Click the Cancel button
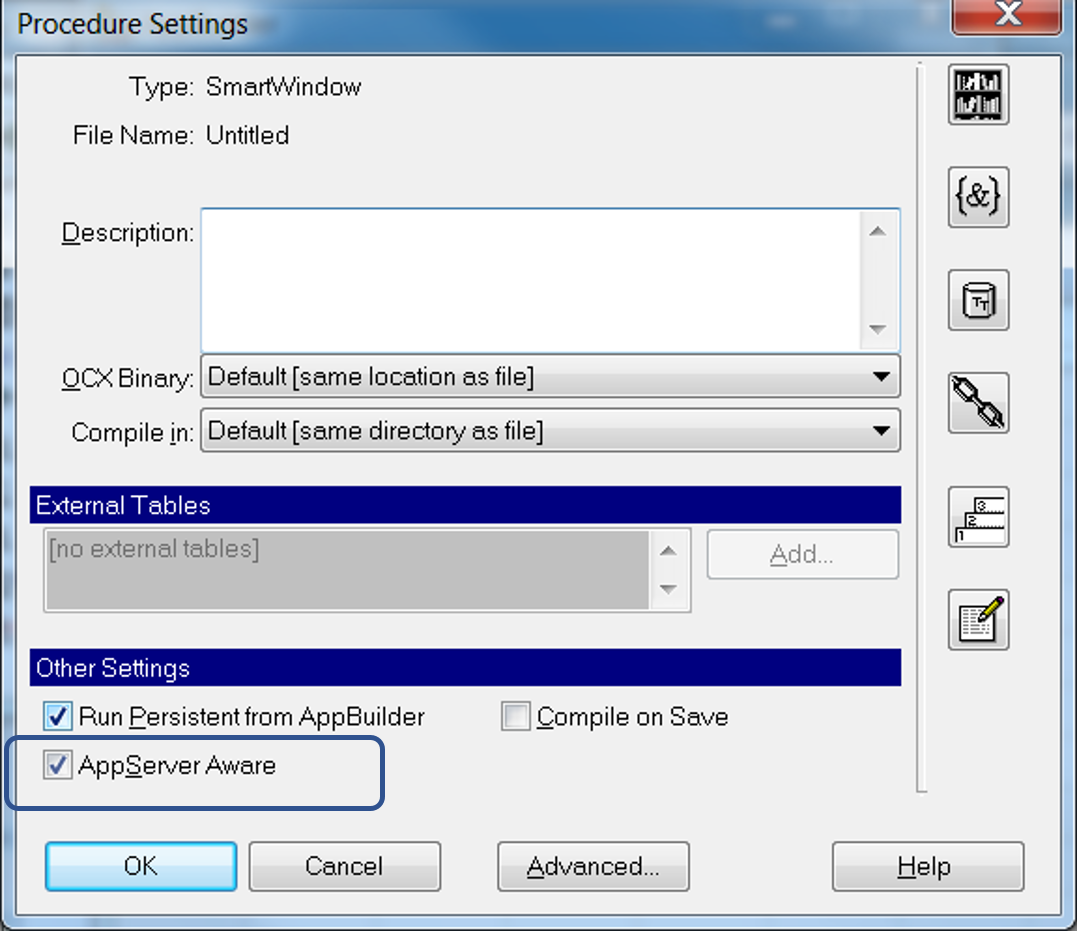This screenshot has height=931, width=1077. 344,866
